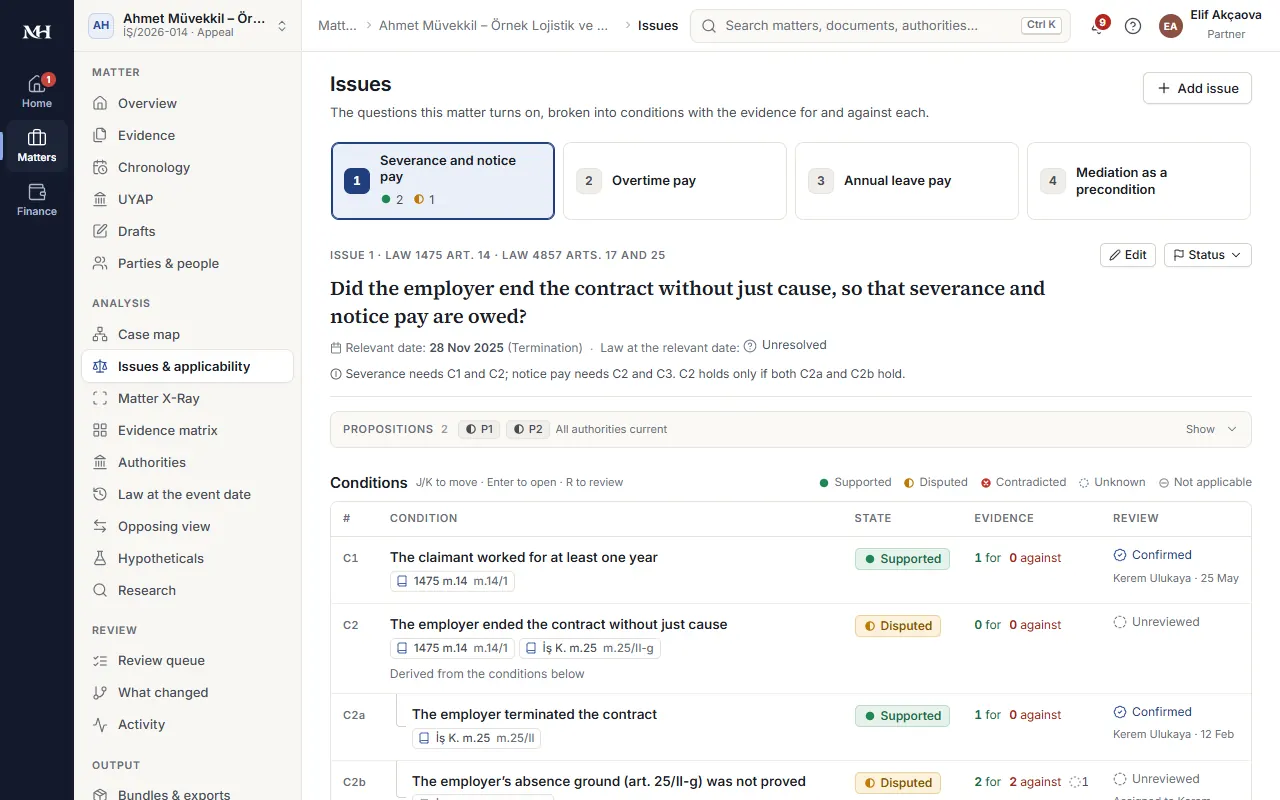
Task: Open the Evidence page
Action: tap(187, 135)
